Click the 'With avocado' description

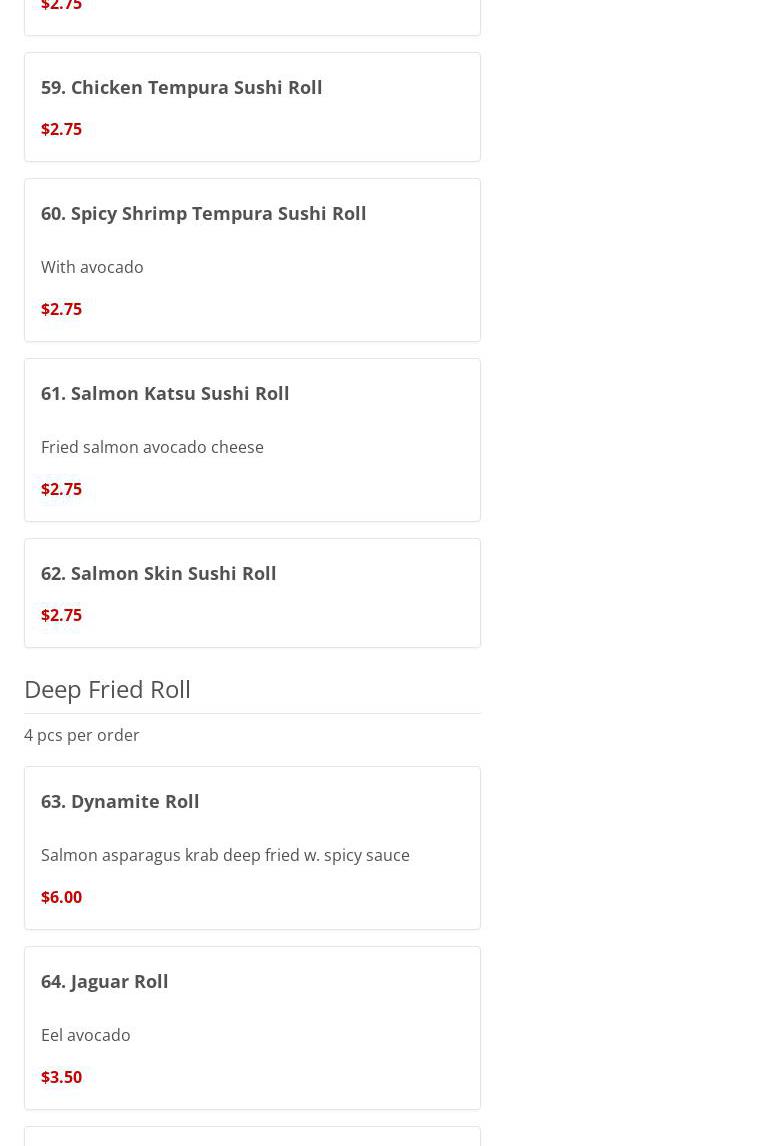(x=92, y=267)
